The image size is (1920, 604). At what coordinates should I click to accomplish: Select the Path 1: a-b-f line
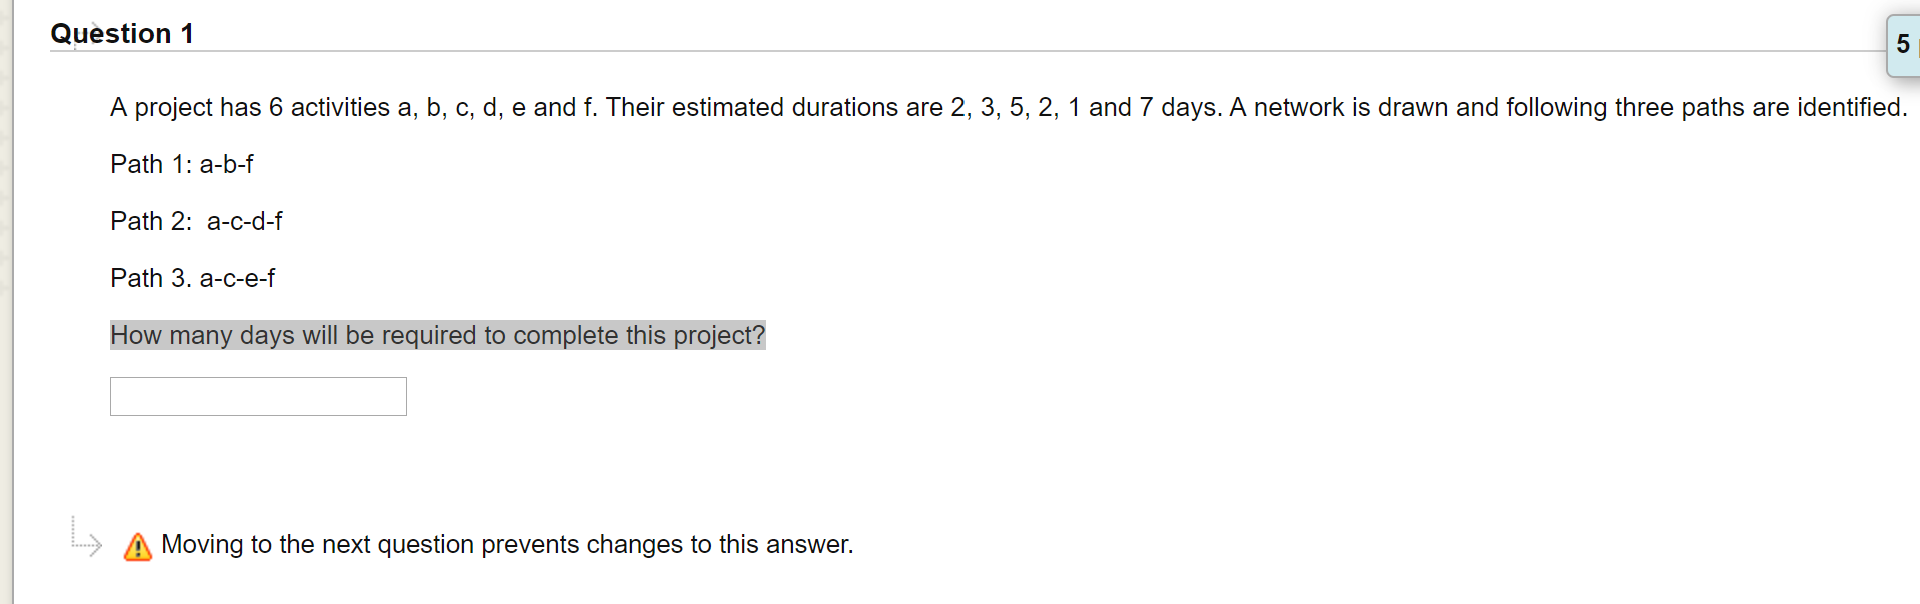coord(181,164)
